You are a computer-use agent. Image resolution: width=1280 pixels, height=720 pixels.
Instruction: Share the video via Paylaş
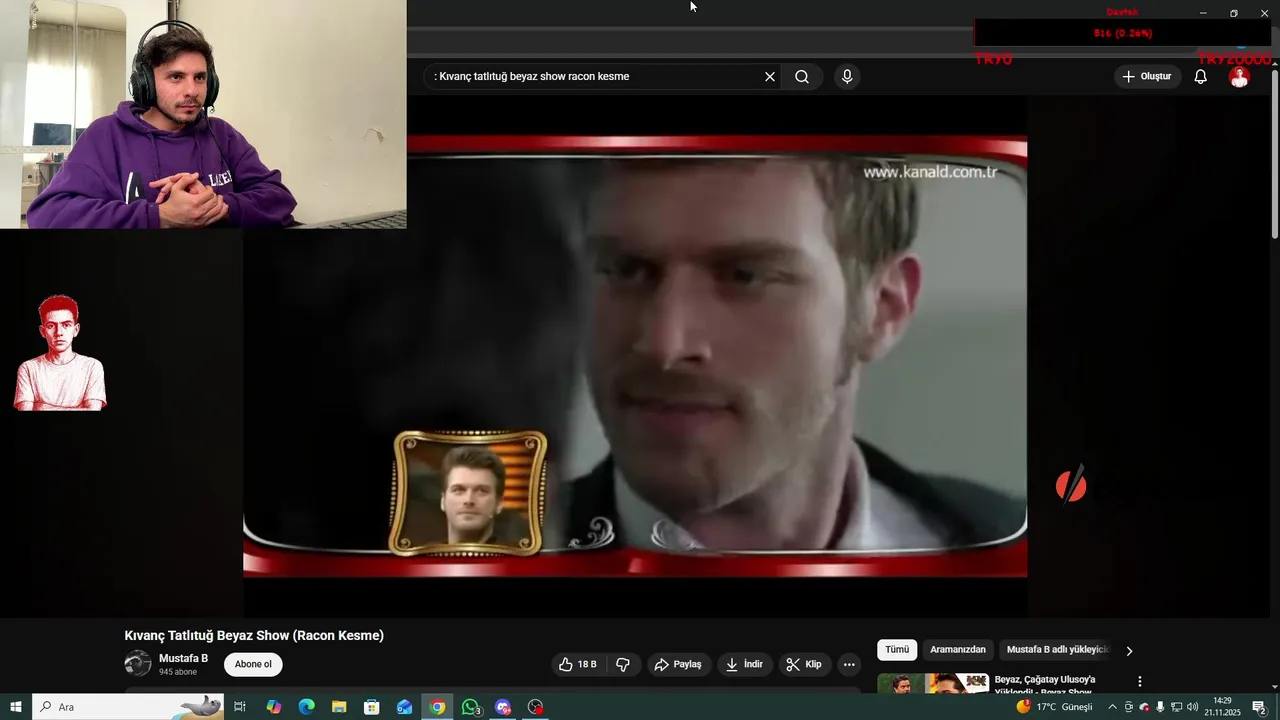pyautogui.click(x=678, y=664)
